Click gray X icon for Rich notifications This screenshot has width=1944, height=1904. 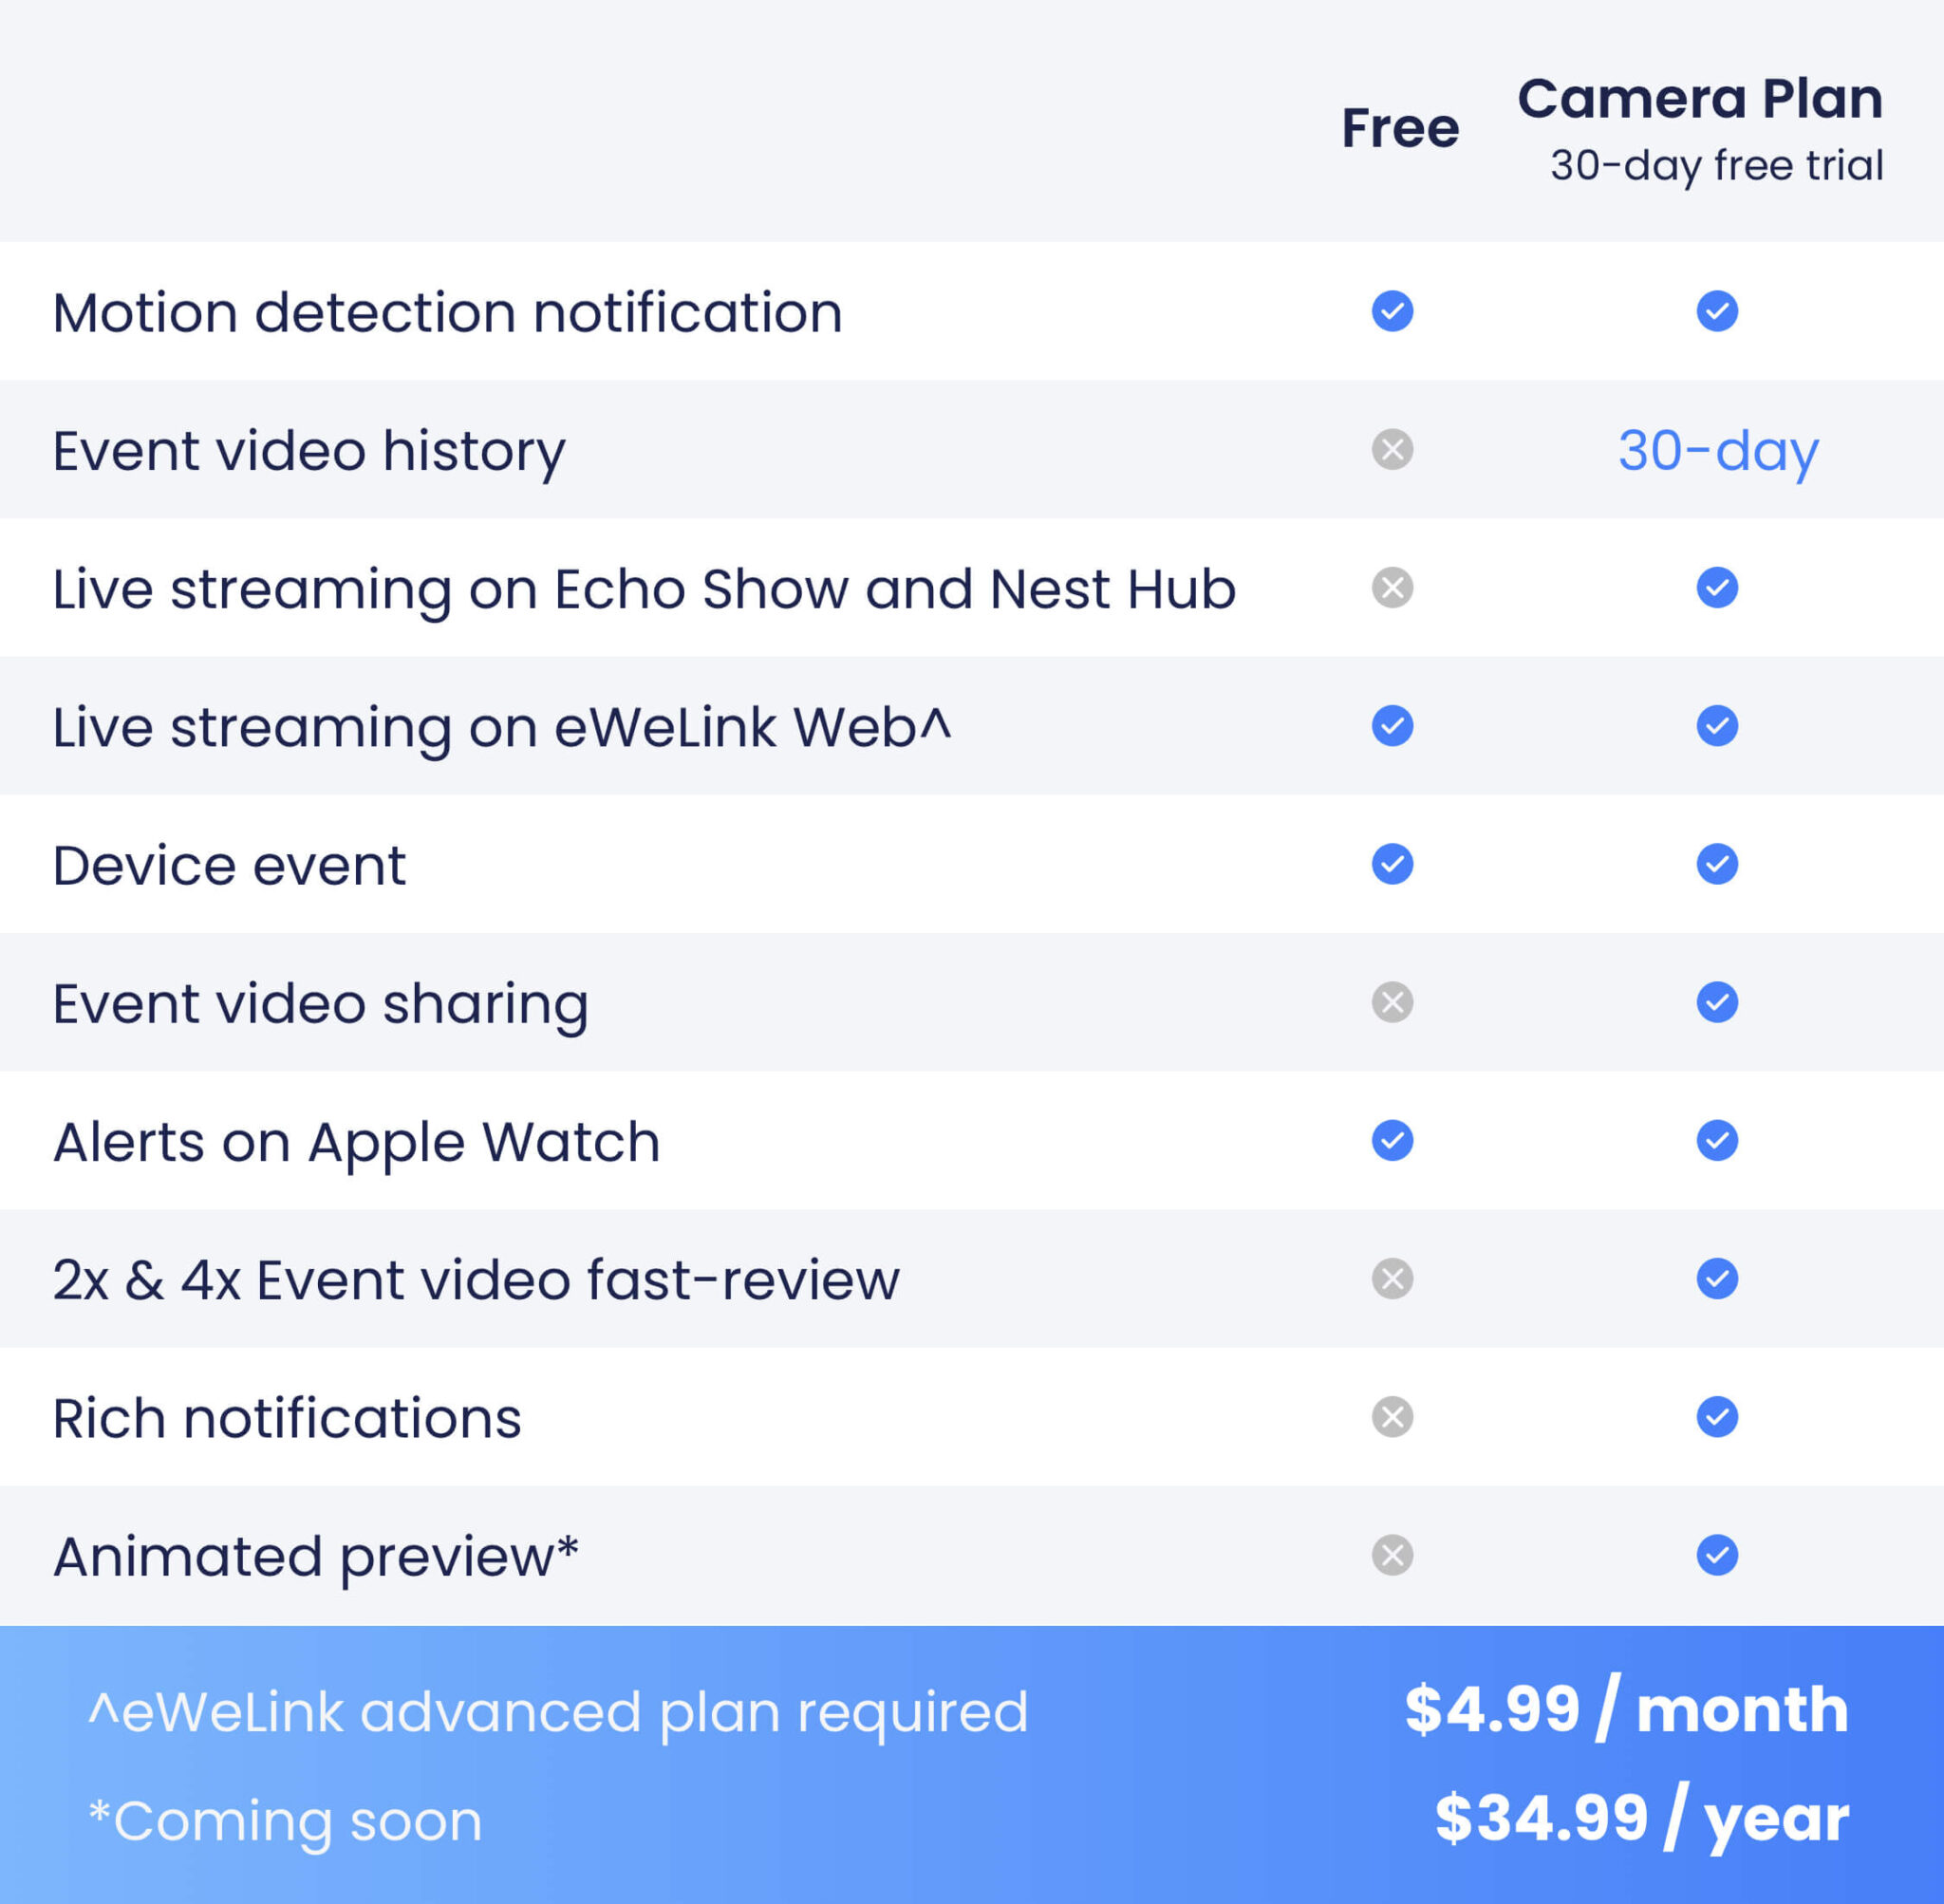(x=1392, y=1417)
